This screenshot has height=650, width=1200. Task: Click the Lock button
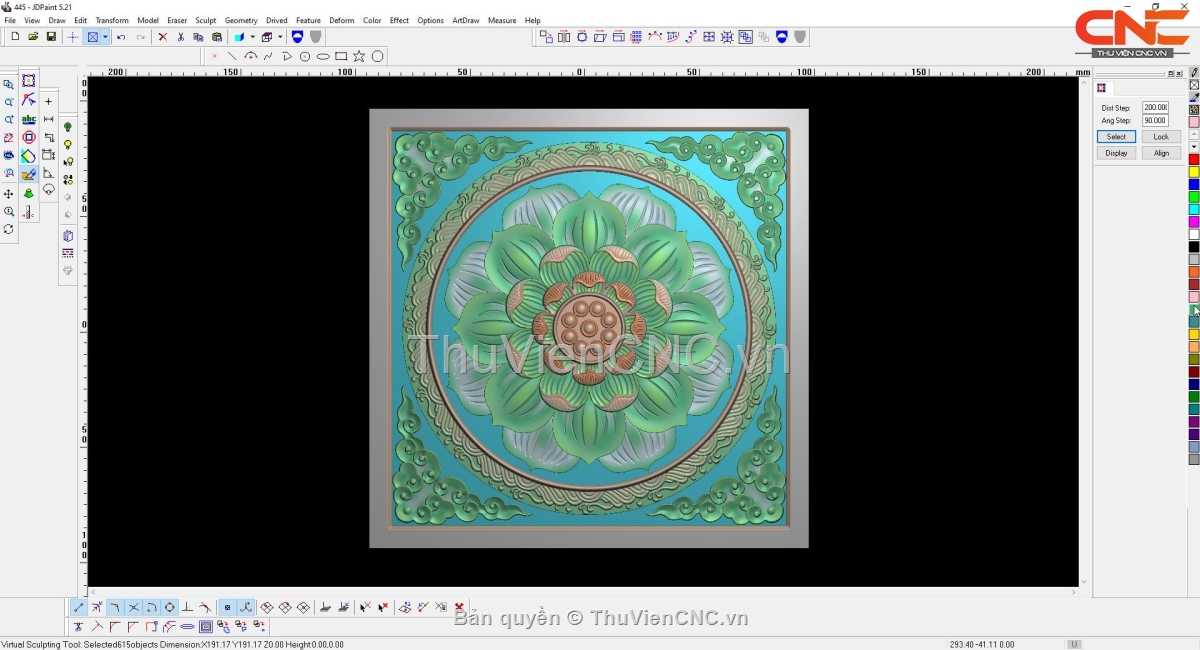pyautogui.click(x=1160, y=137)
